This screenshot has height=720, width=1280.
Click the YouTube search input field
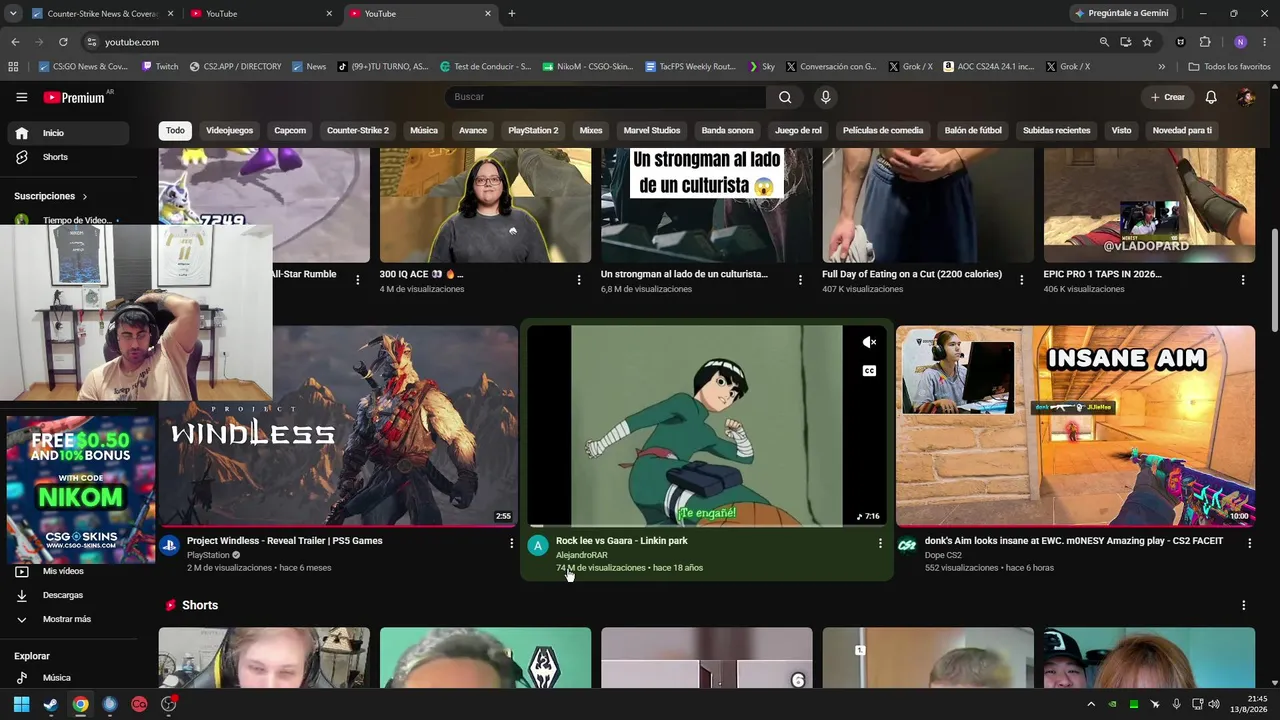pos(605,97)
